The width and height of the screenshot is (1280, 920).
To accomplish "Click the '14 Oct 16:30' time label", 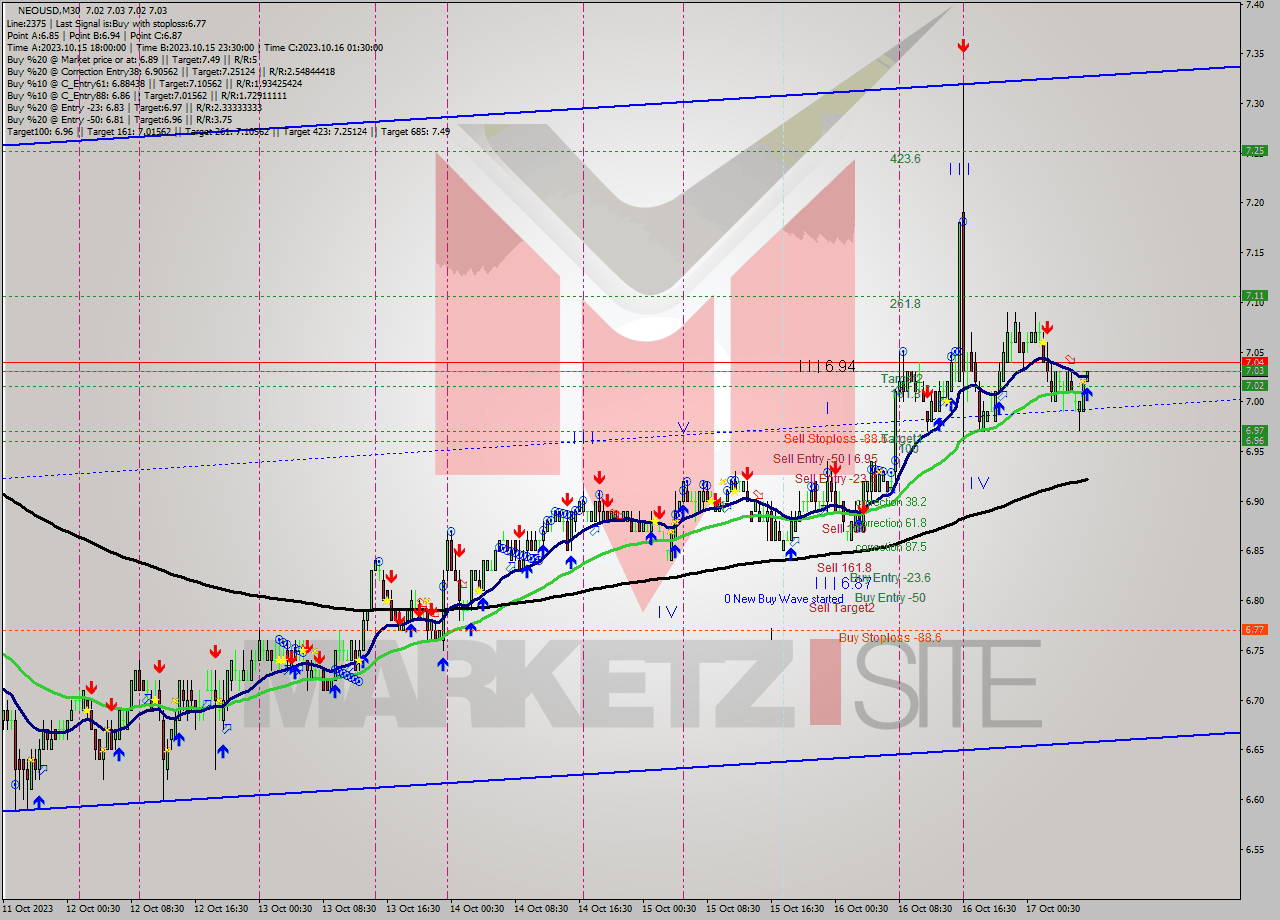I will coord(605,909).
